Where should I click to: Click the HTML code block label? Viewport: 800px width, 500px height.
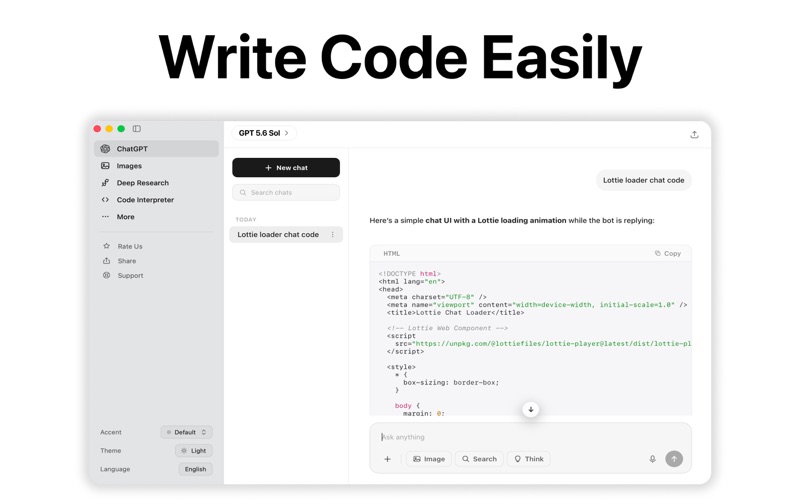(x=392, y=254)
